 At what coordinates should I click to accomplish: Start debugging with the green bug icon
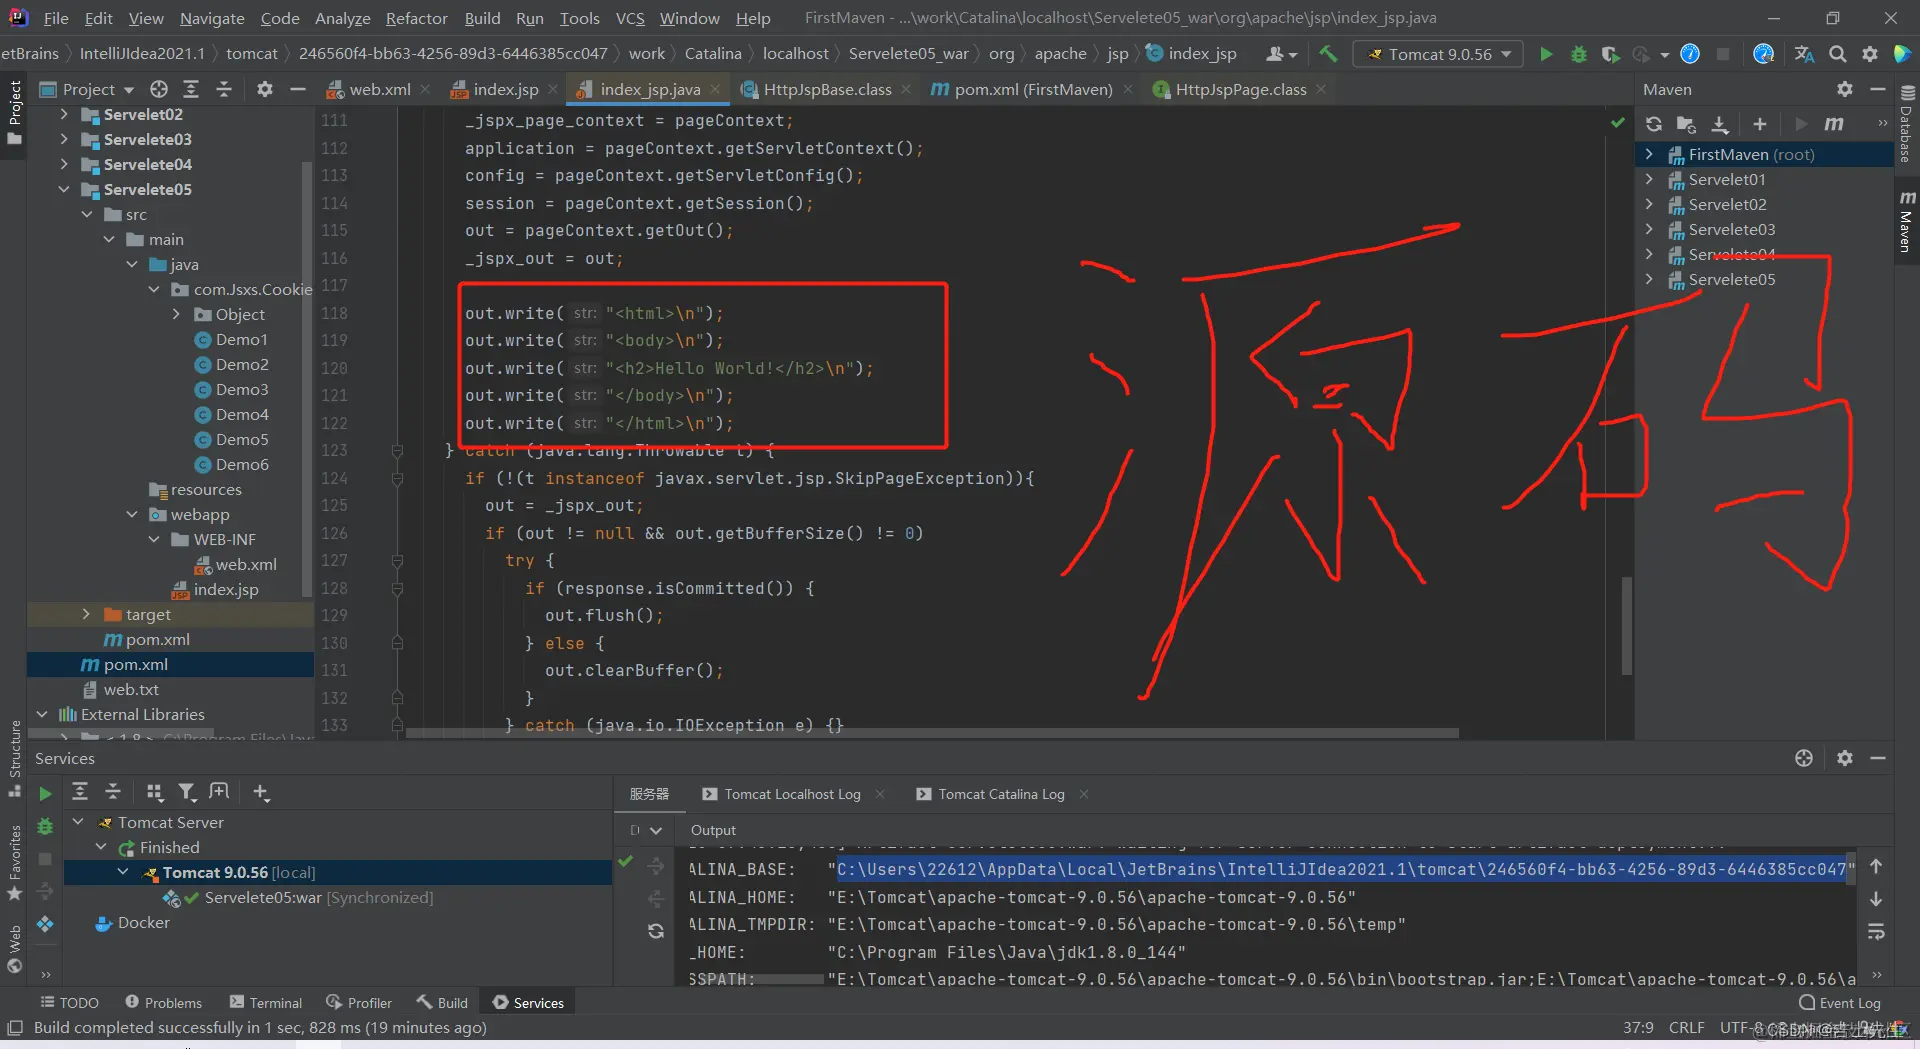(x=1579, y=54)
